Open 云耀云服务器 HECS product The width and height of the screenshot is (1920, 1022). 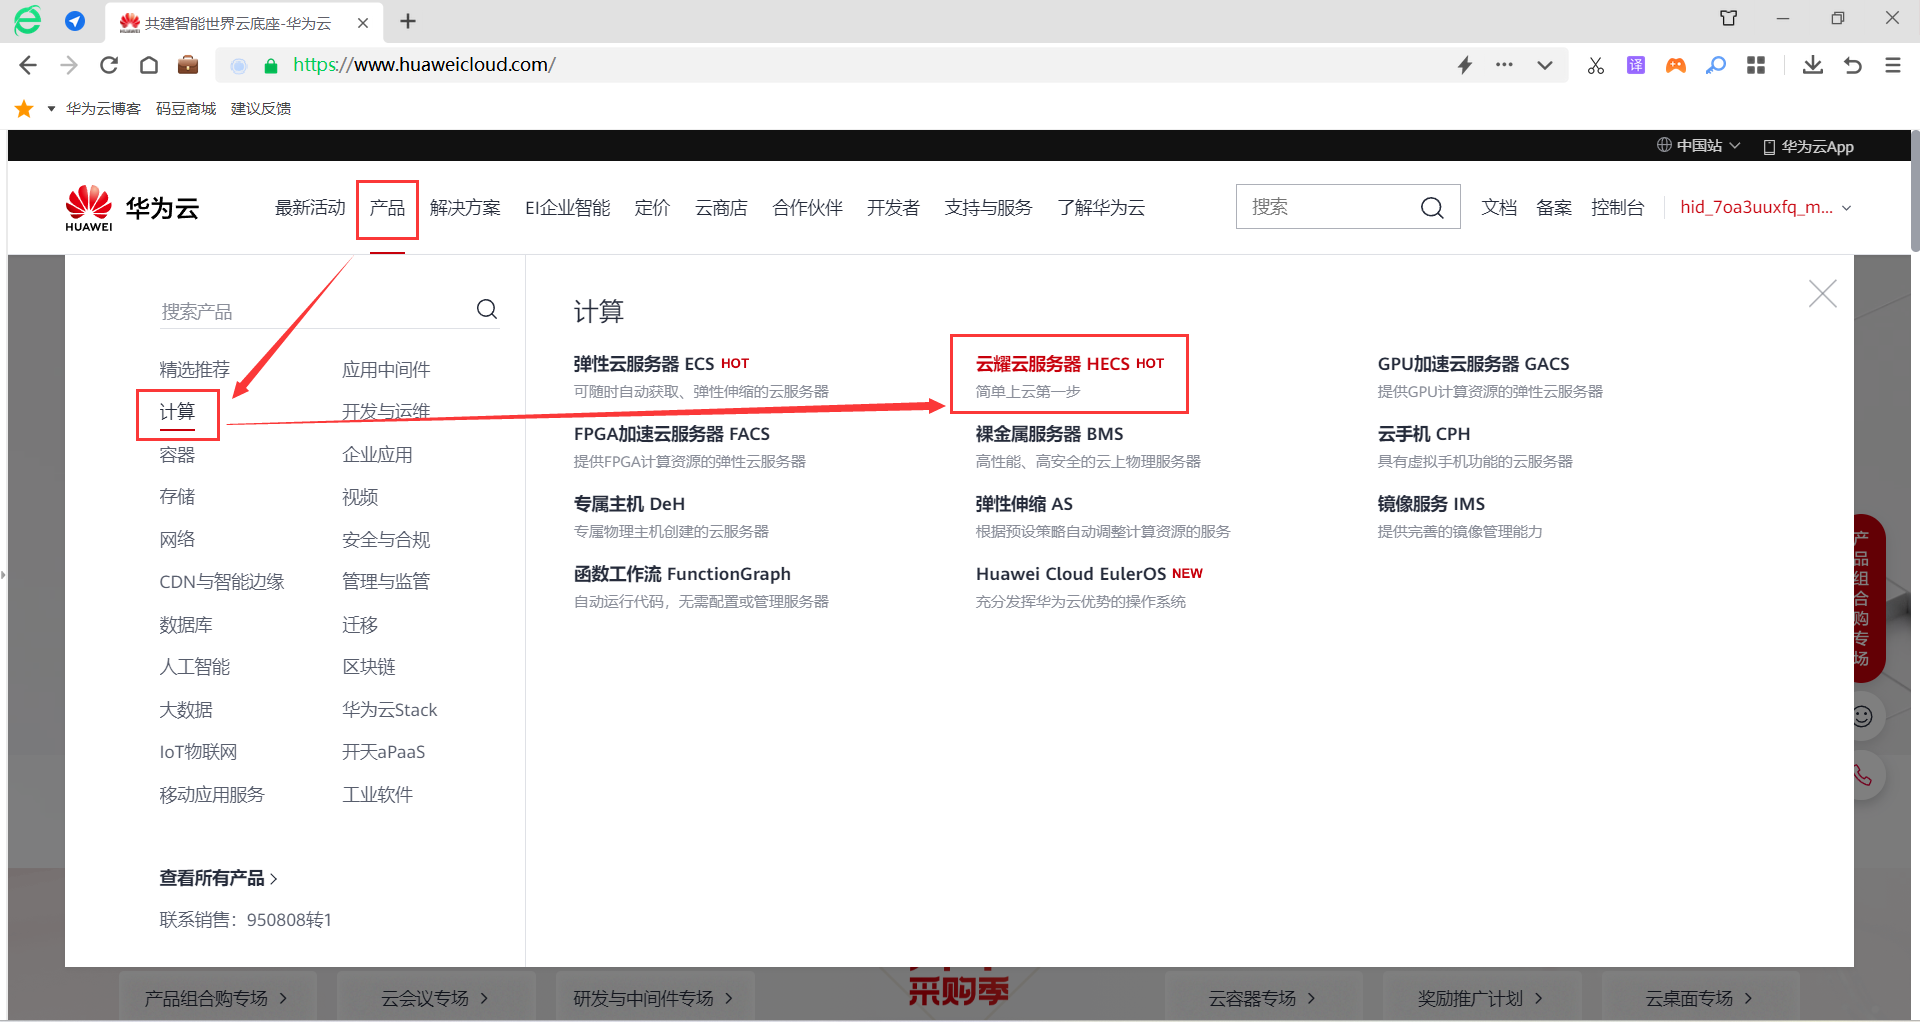pos(1053,364)
